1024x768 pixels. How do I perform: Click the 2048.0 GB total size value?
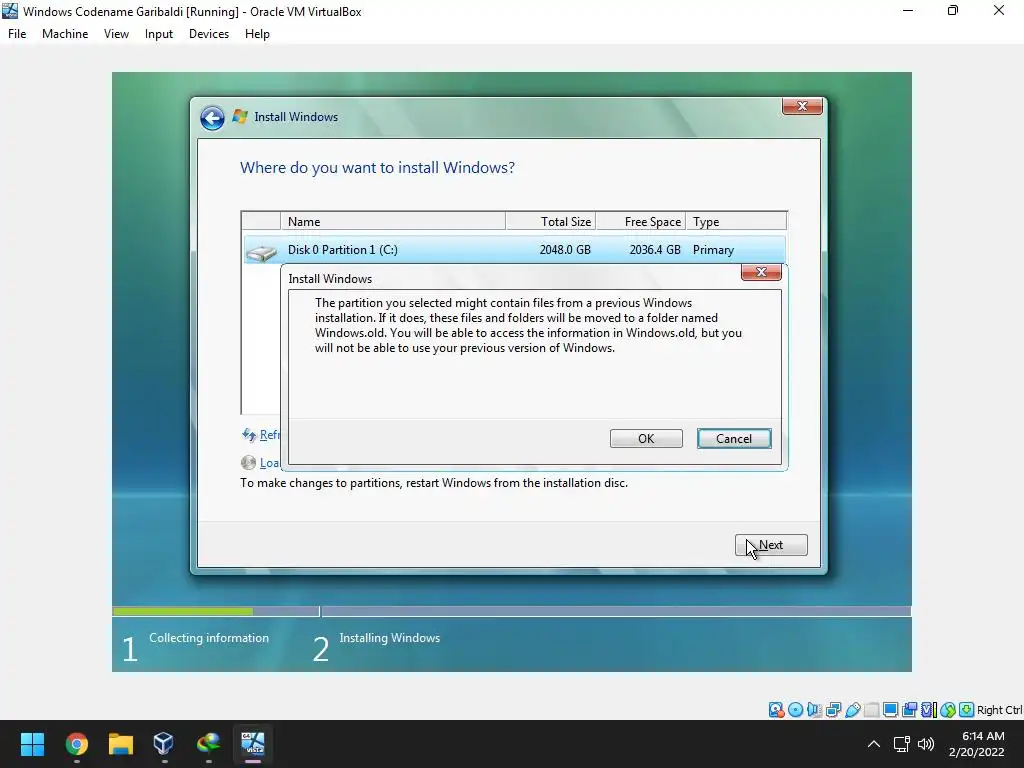tap(565, 250)
